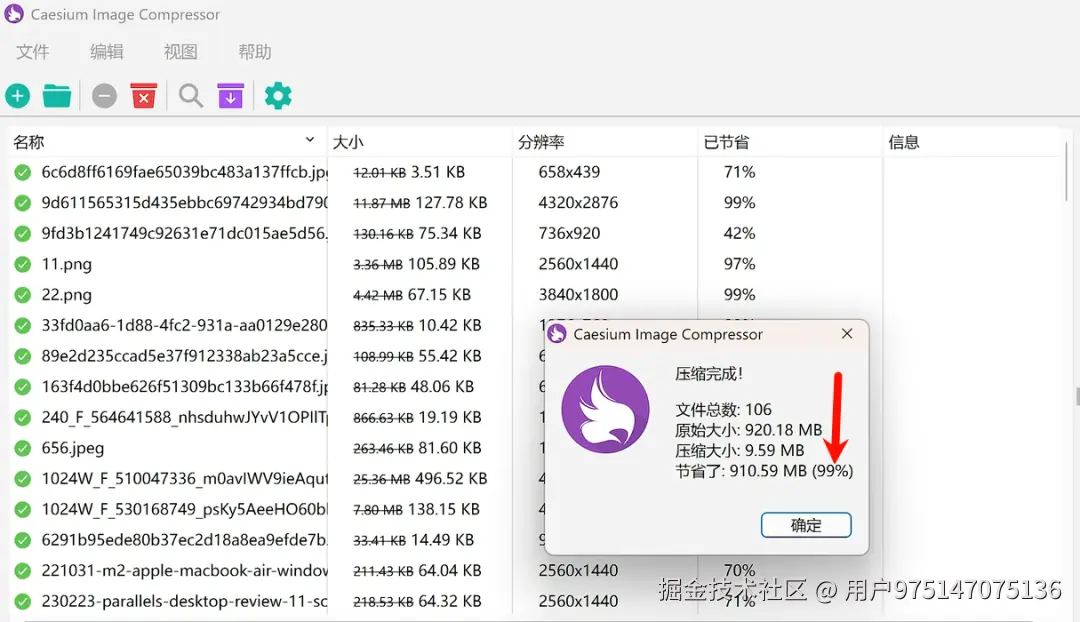Confirm the dialog with 确定 button
The width and height of the screenshot is (1080, 622).
[x=806, y=526]
